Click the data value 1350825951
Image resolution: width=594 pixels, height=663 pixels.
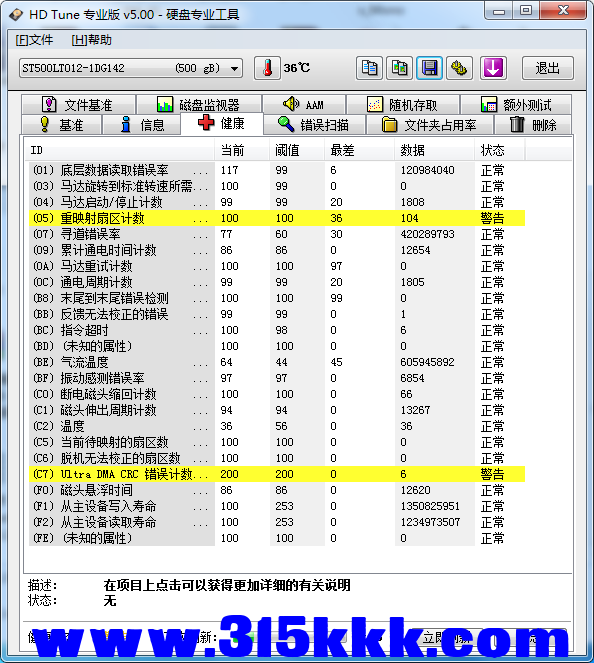tap(430, 506)
